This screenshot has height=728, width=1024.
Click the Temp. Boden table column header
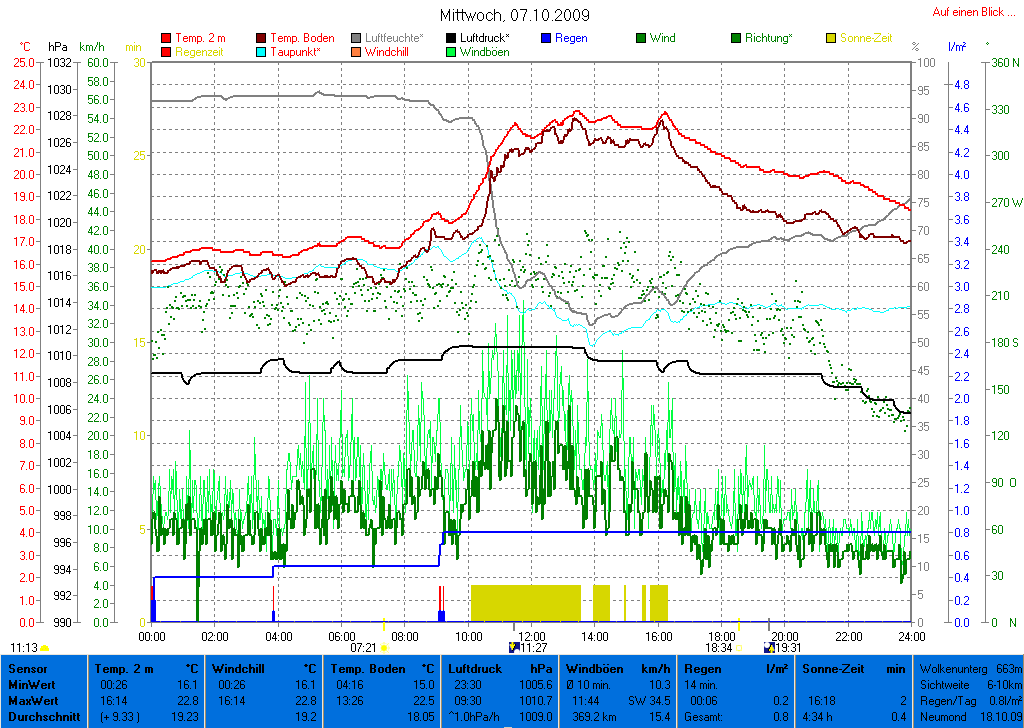tap(383, 667)
